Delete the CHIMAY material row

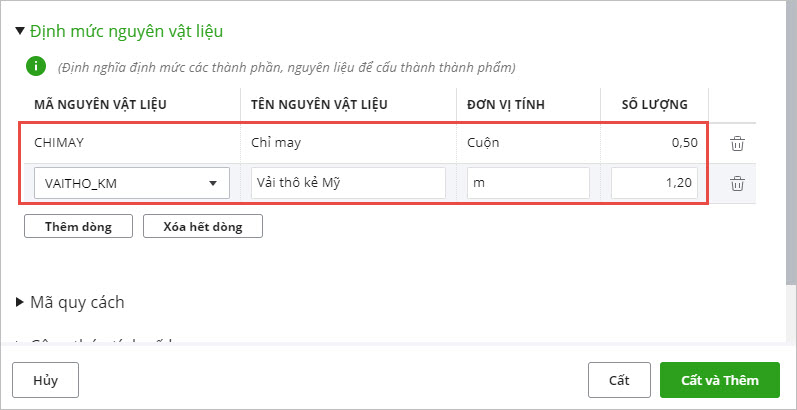coord(737,143)
